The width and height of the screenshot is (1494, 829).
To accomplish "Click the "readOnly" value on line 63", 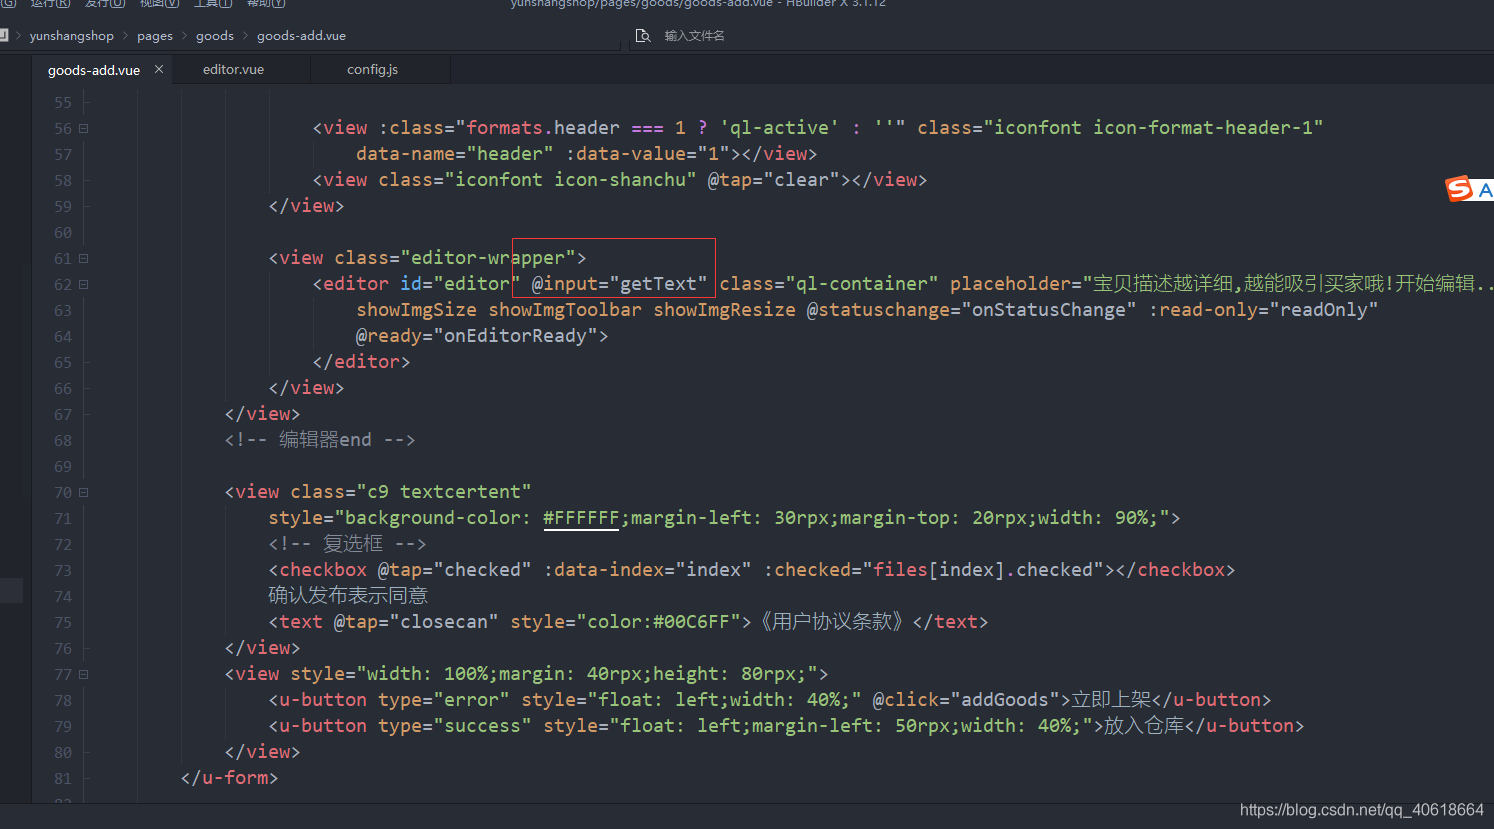I will (1324, 310).
